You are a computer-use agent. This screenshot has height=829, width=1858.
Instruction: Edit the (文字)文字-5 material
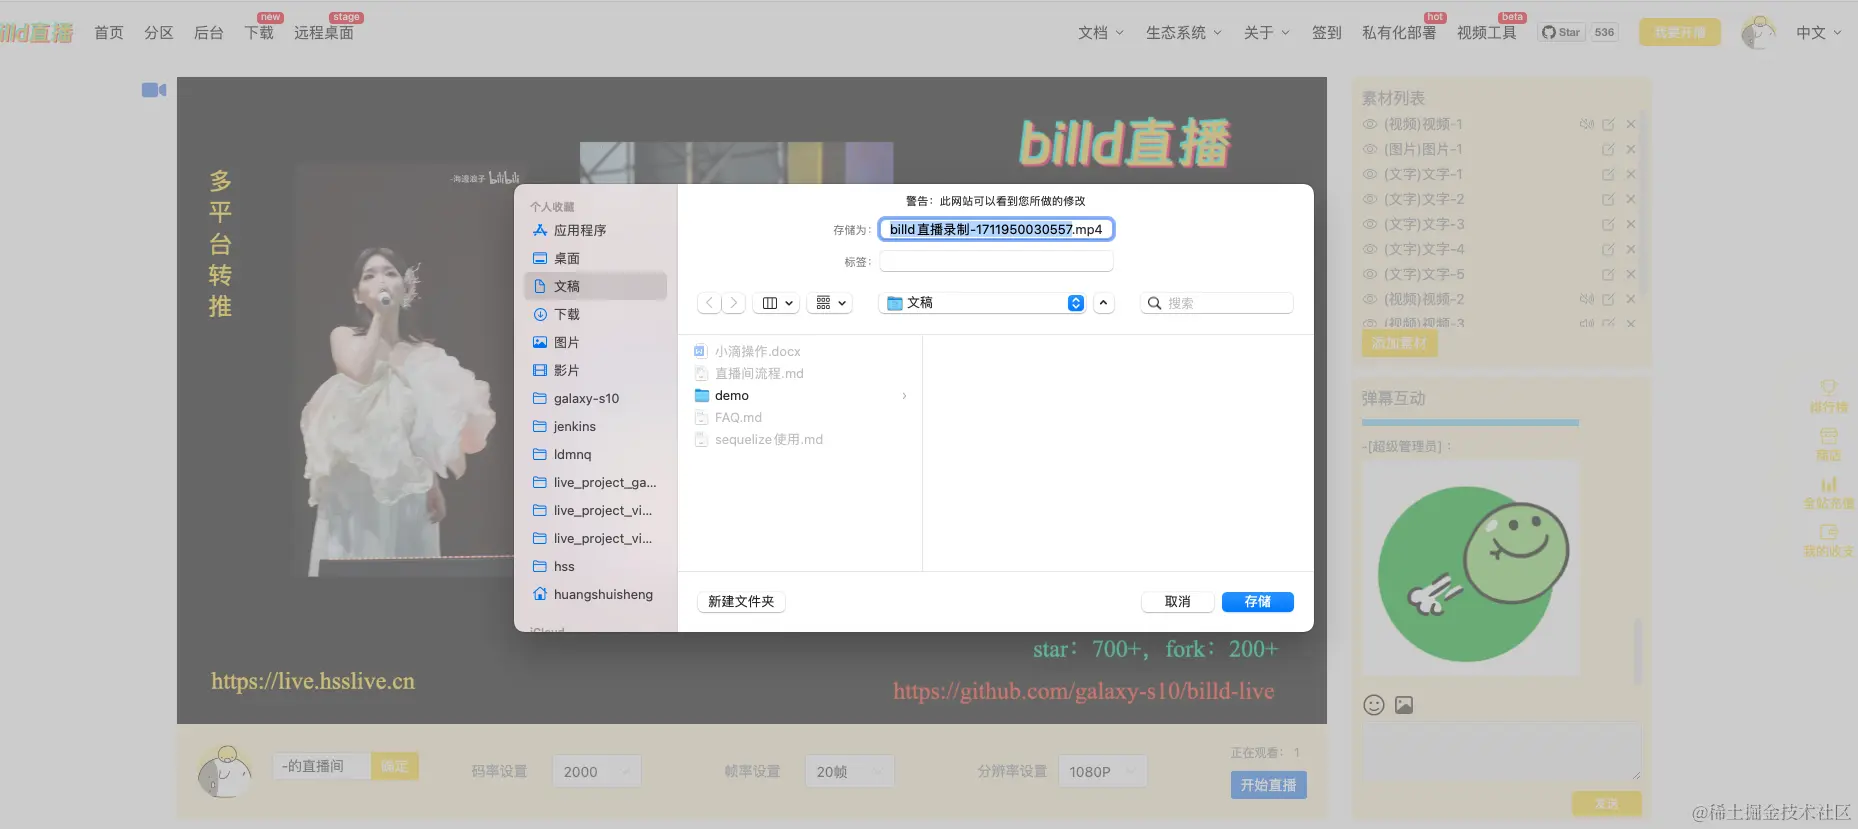(1608, 274)
